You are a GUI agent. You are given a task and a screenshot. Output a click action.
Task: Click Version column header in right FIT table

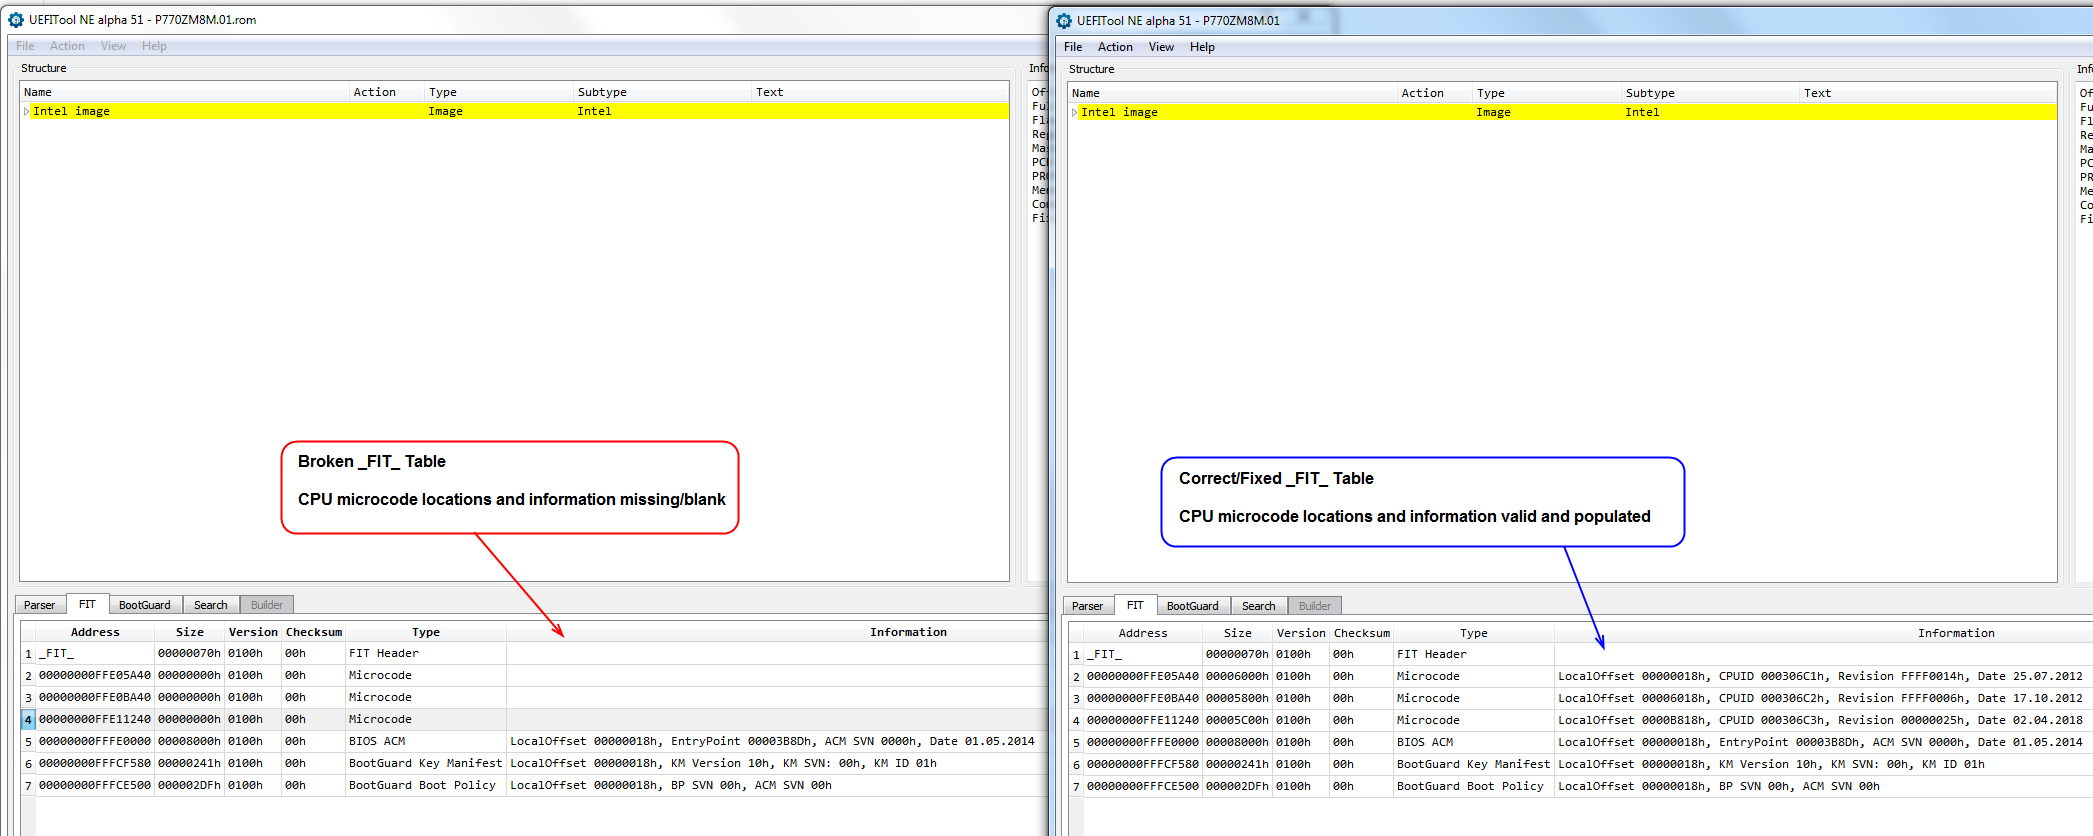(1301, 633)
